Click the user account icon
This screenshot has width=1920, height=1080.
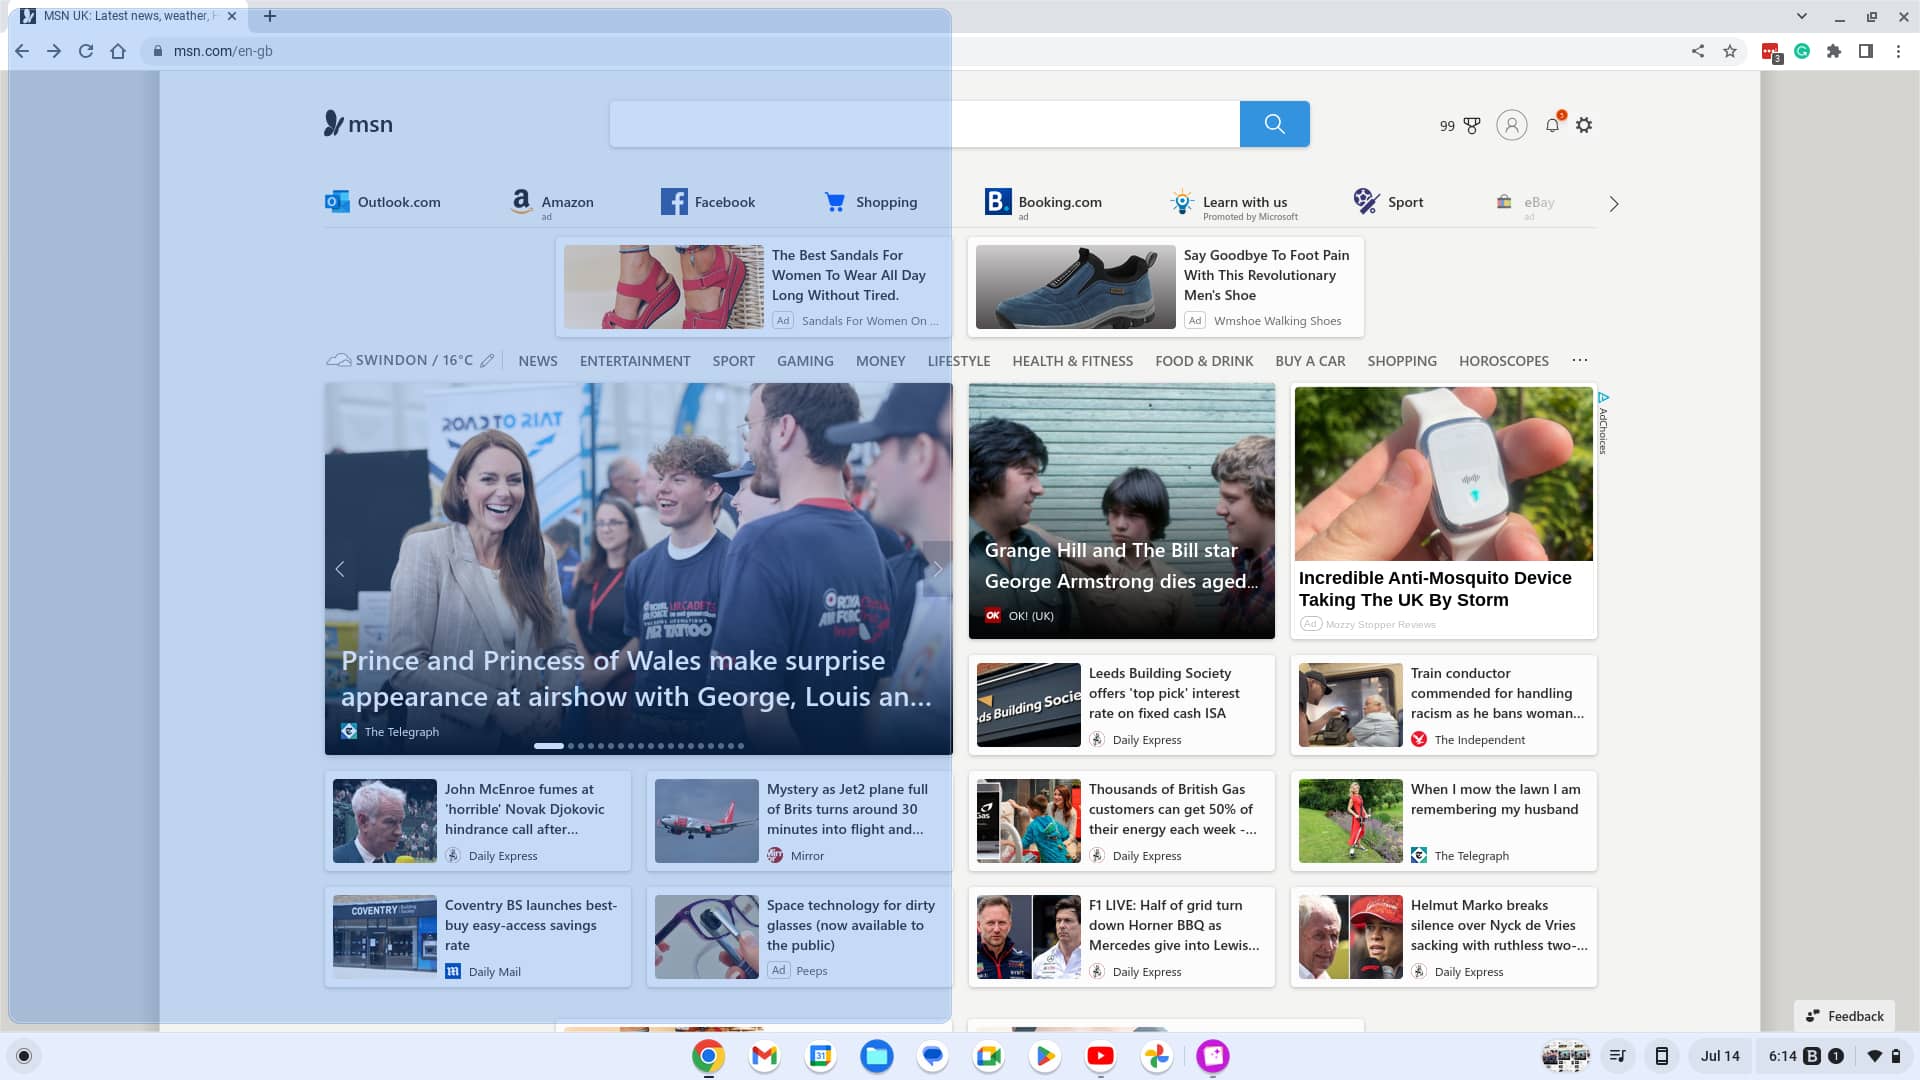click(1511, 125)
